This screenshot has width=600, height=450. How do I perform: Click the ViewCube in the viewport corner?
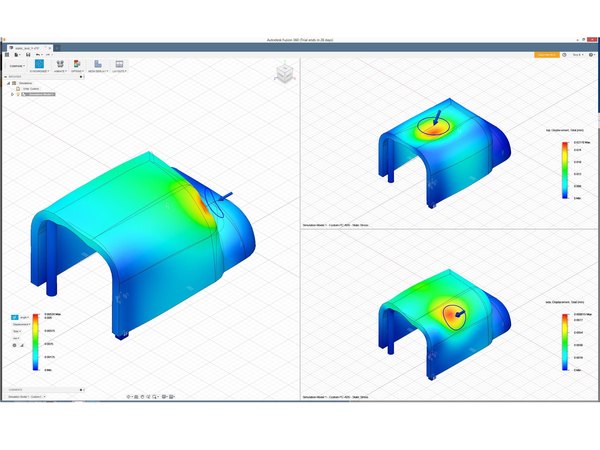285,73
